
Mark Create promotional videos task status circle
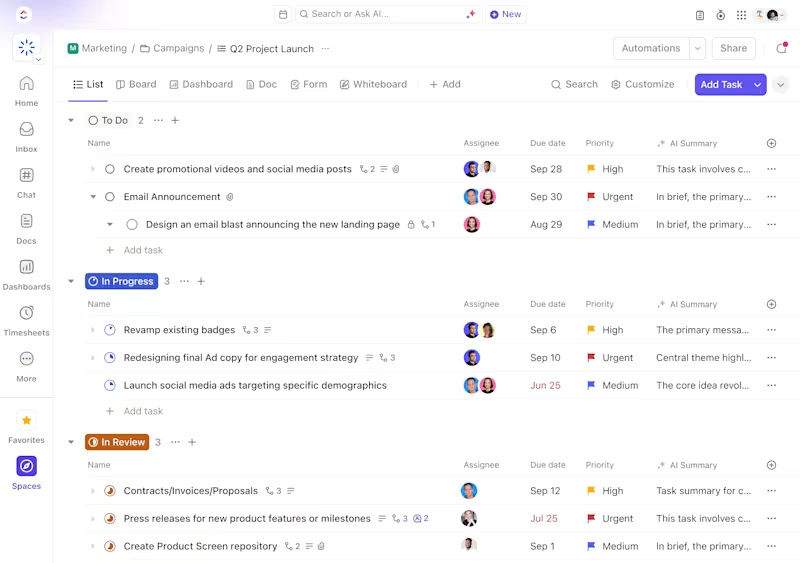(110, 169)
